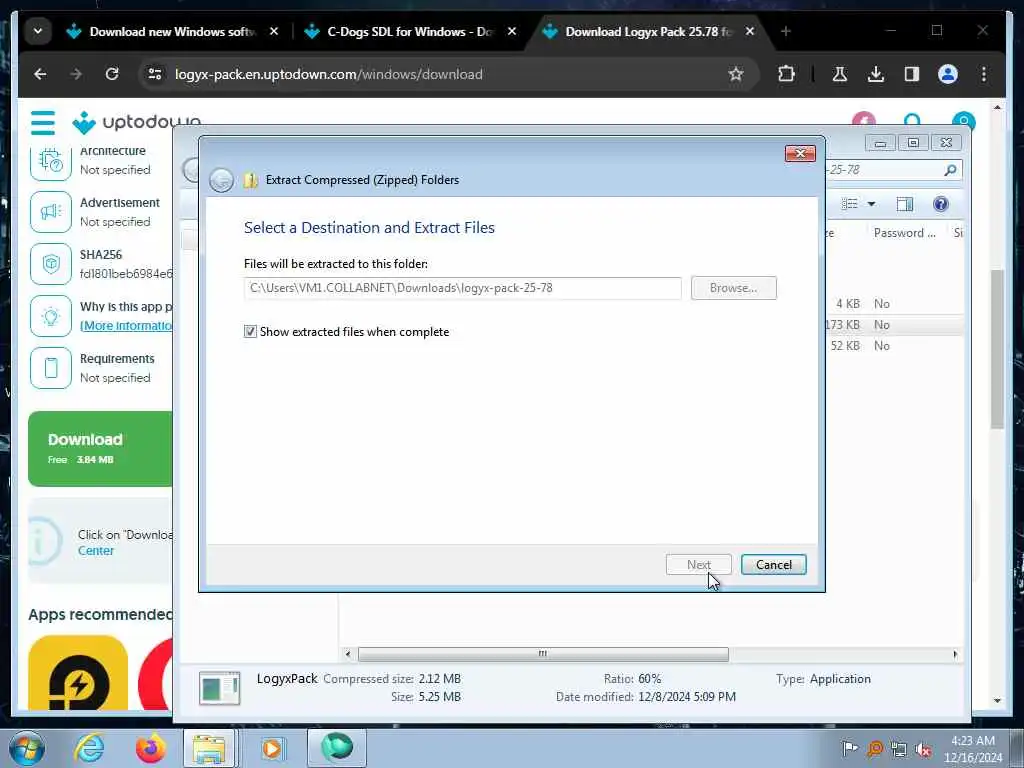This screenshot has width=1024, height=768.
Task: Click the Architecture chip icon
Action: point(51,161)
